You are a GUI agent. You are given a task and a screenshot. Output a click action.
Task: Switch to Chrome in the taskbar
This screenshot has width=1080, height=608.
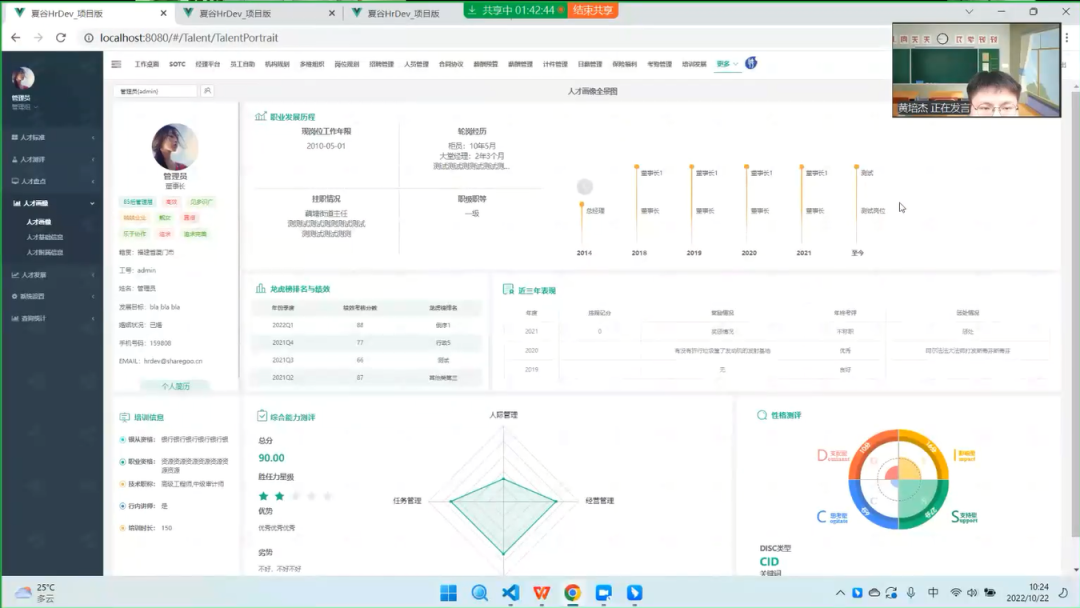click(x=572, y=593)
